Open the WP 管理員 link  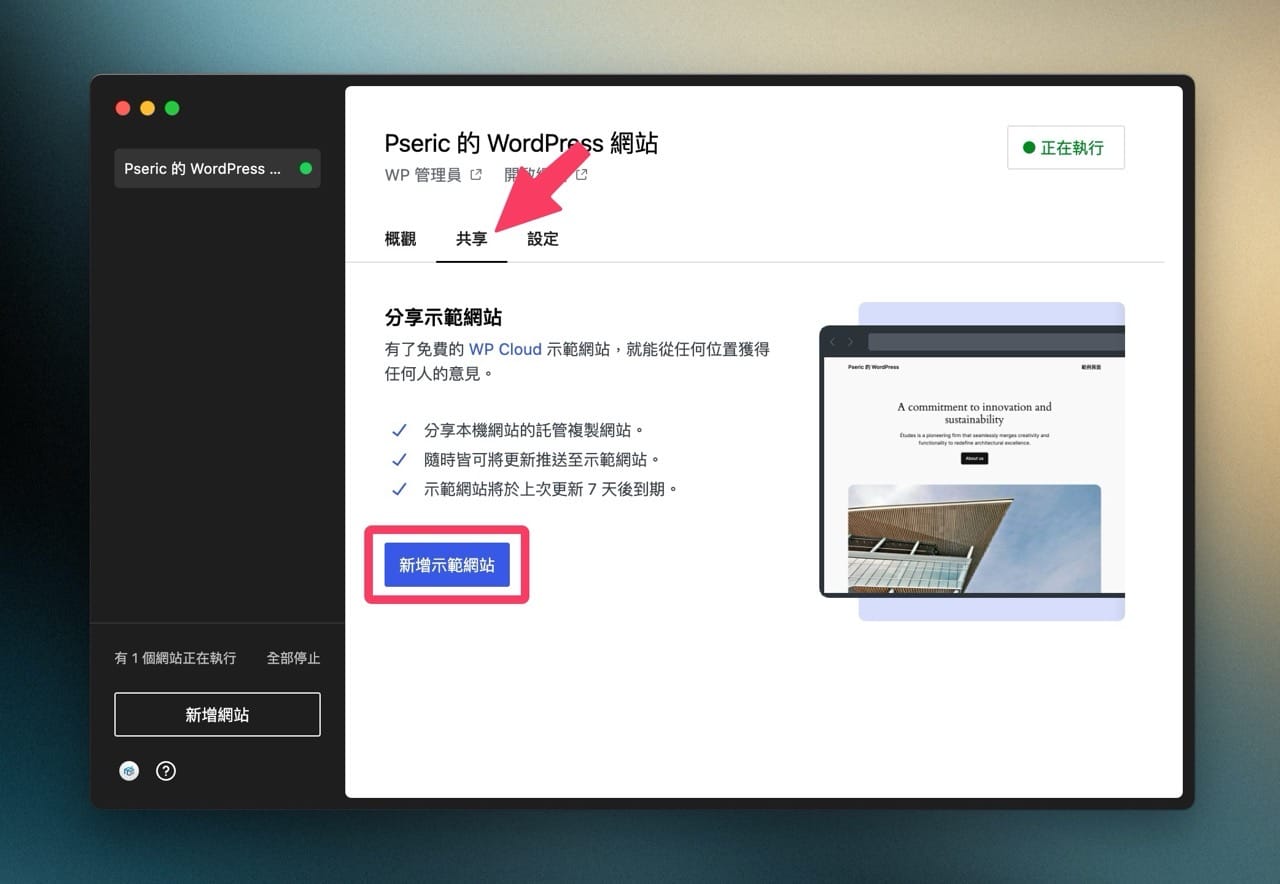click(x=423, y=175)
